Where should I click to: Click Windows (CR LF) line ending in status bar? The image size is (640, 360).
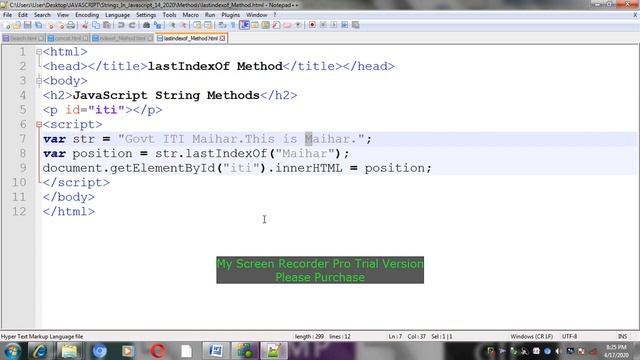[x=531, y=336]
